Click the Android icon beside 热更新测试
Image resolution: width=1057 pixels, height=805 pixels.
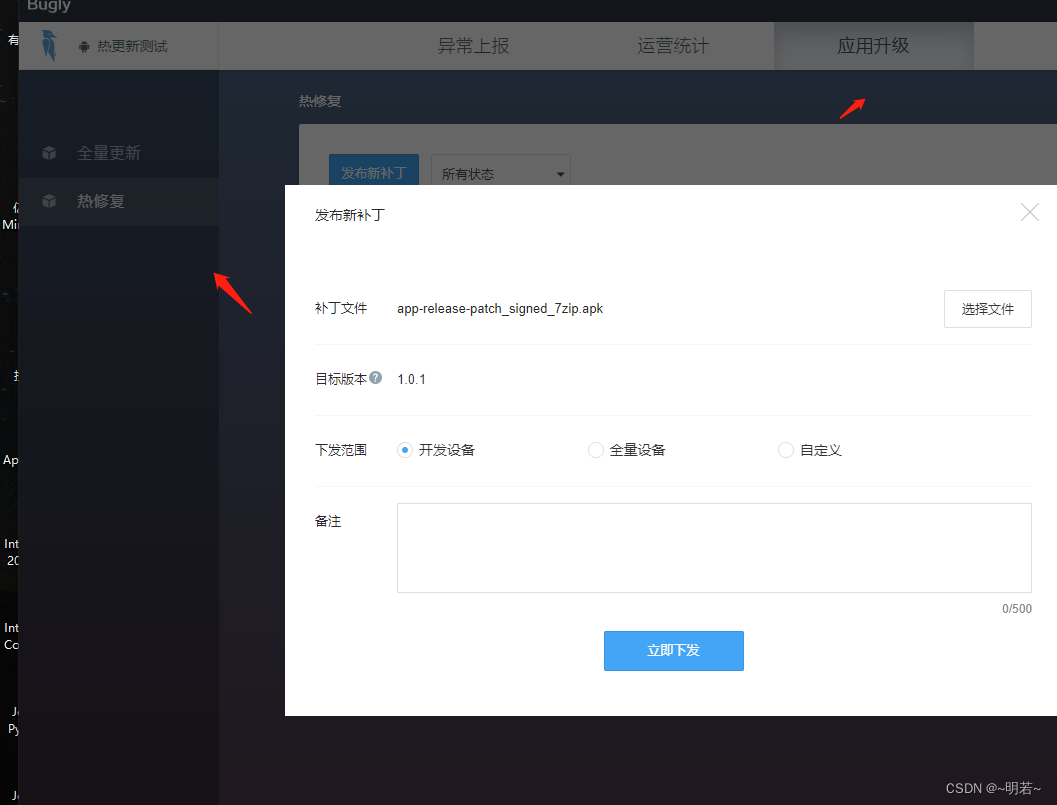coord(84,47)
